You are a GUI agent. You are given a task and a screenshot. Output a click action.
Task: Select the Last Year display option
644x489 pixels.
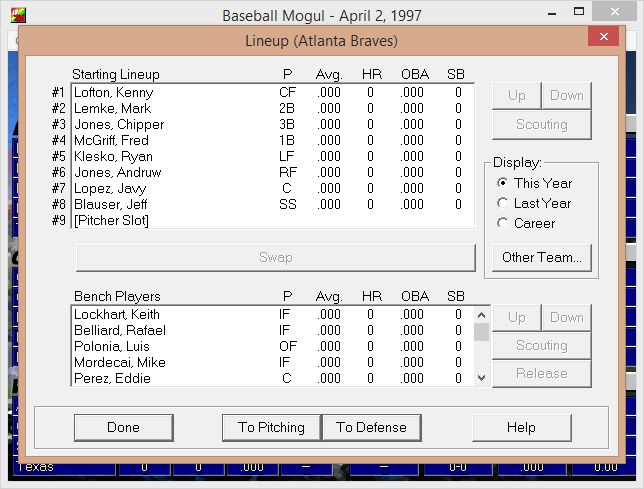534,203
